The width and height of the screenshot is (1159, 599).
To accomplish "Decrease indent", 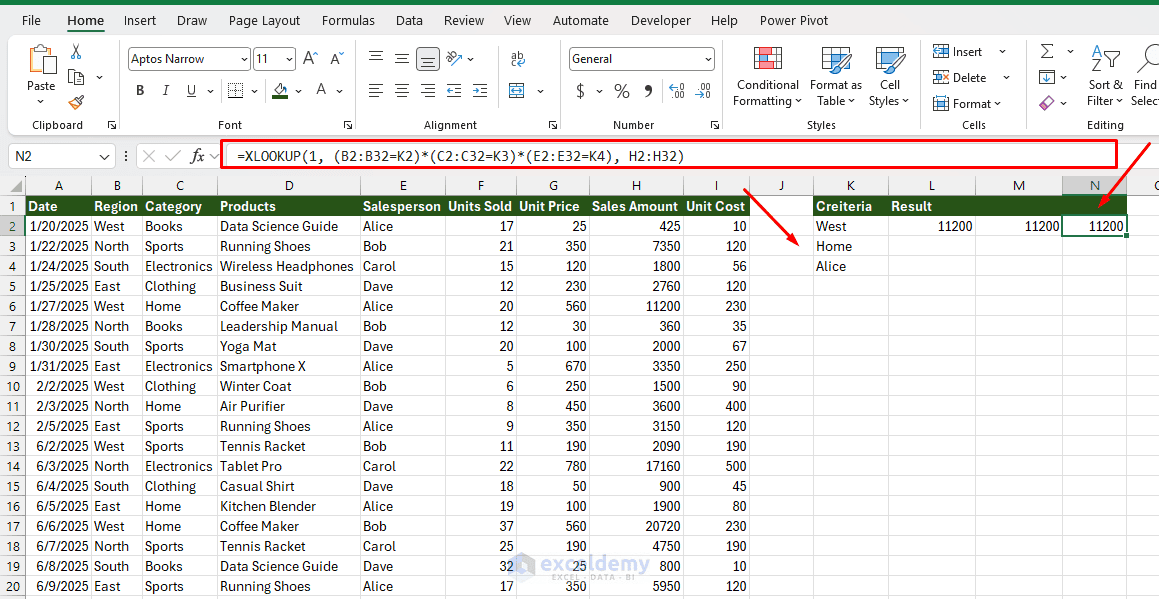I will 454,90.
